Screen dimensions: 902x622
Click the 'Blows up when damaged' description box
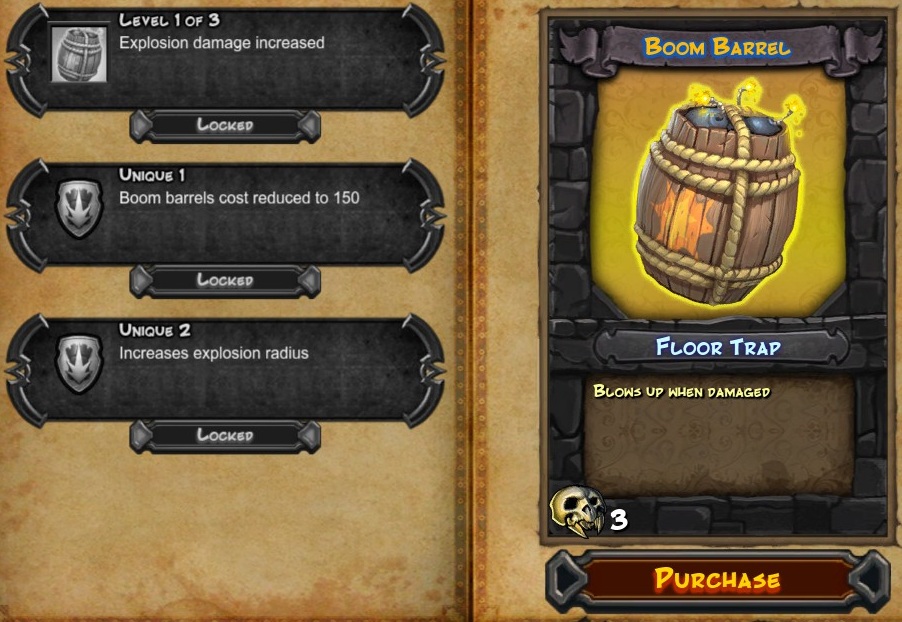pos(718,436)
